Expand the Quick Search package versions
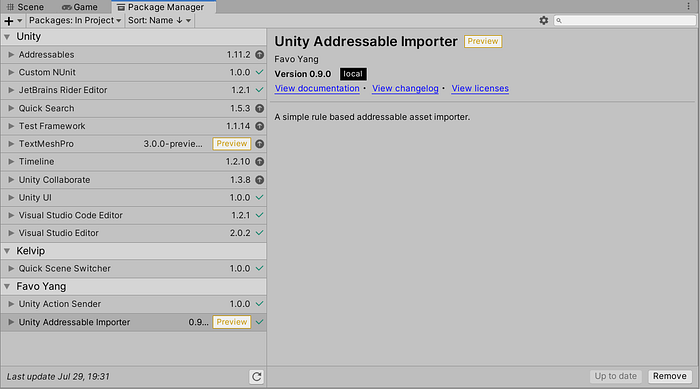The width and height of the screenshot is (700, 389). pos(11,109)
